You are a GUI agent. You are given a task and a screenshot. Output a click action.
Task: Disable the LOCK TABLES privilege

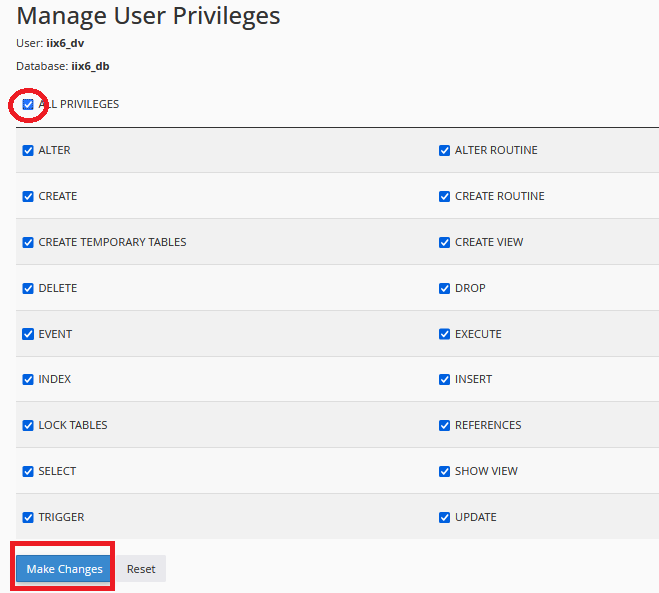[28, 426]
